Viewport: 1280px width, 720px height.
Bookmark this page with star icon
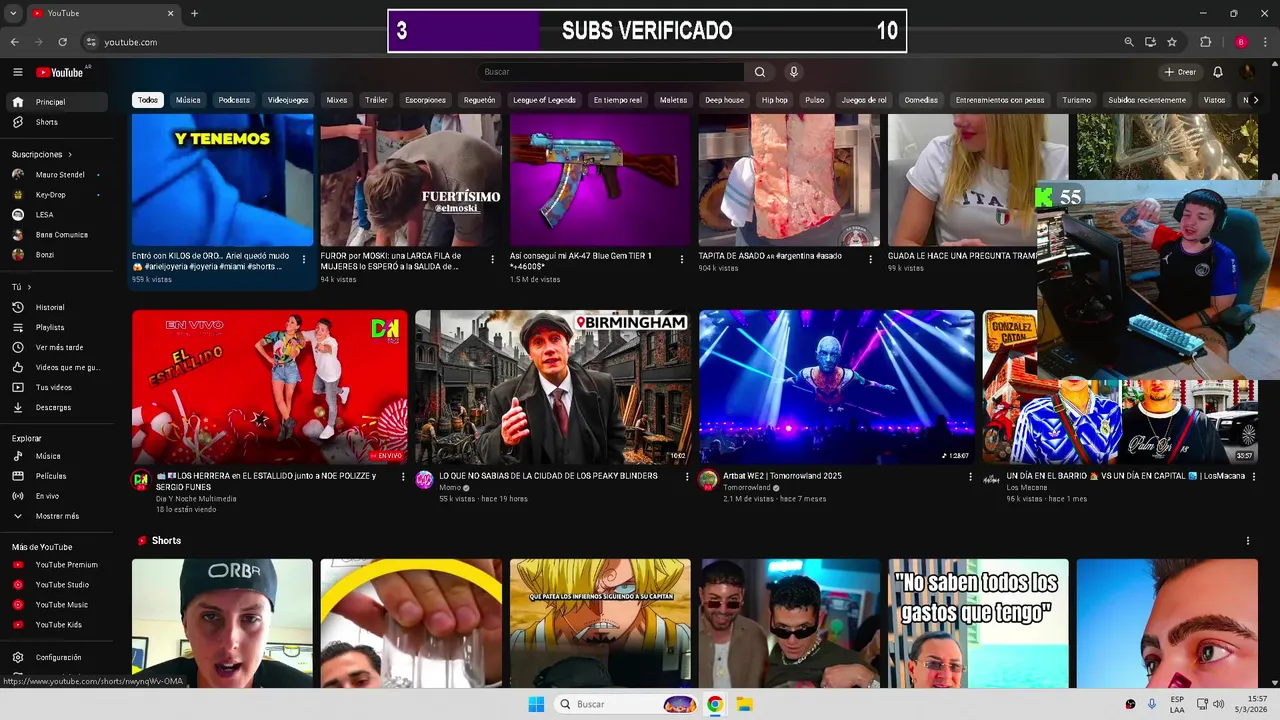(1172, 42)
